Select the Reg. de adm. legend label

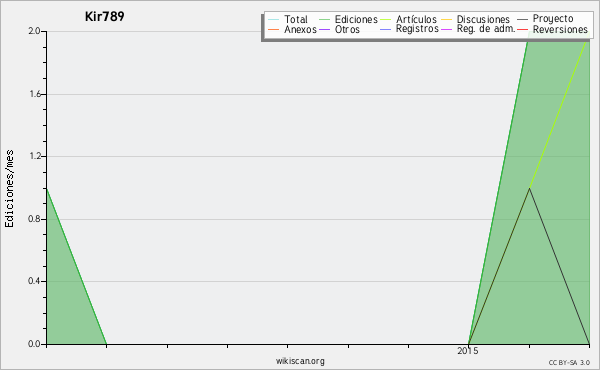tap(486, 29)
